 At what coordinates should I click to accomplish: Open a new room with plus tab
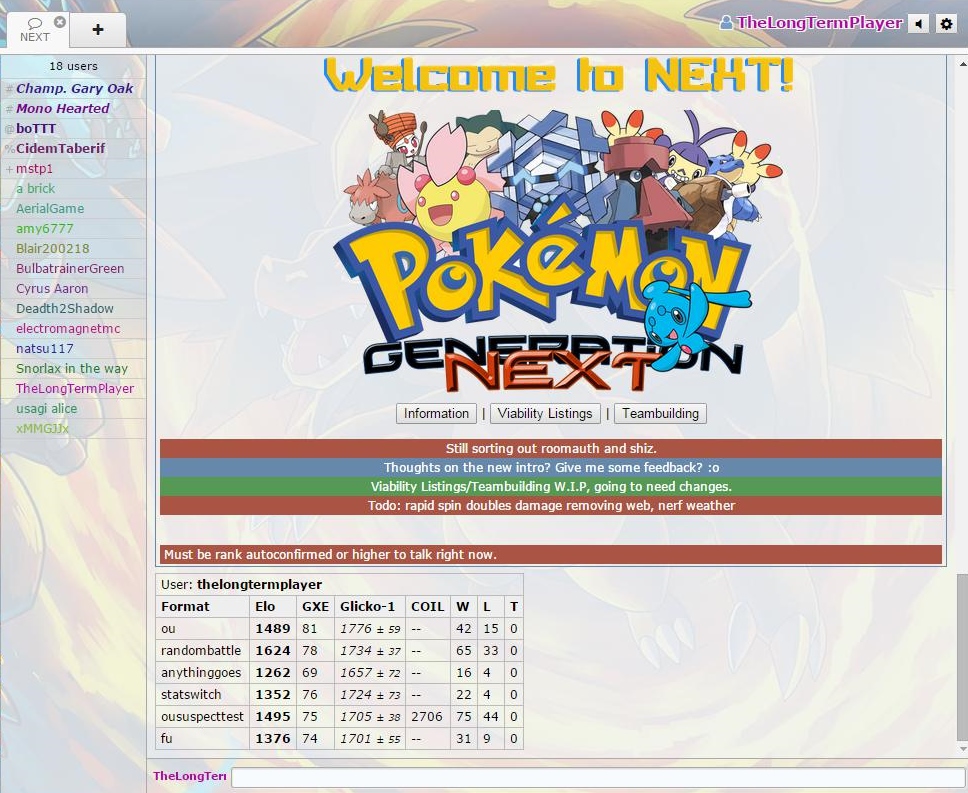[x=98, y=30]
